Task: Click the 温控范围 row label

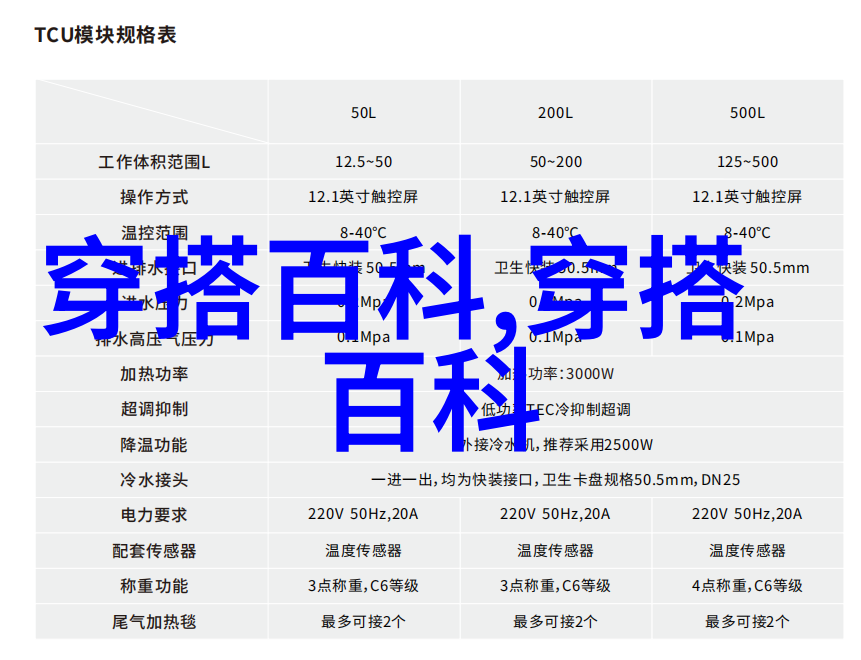Action: point(153,233)
